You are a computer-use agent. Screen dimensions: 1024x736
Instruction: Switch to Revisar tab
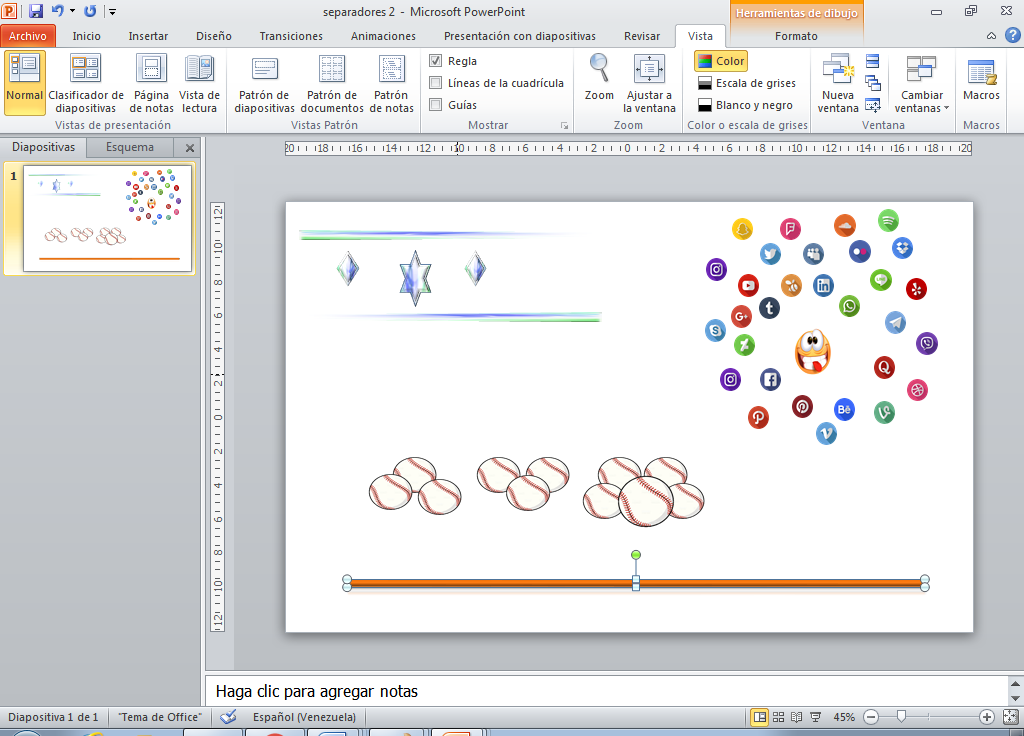point(642,36)
